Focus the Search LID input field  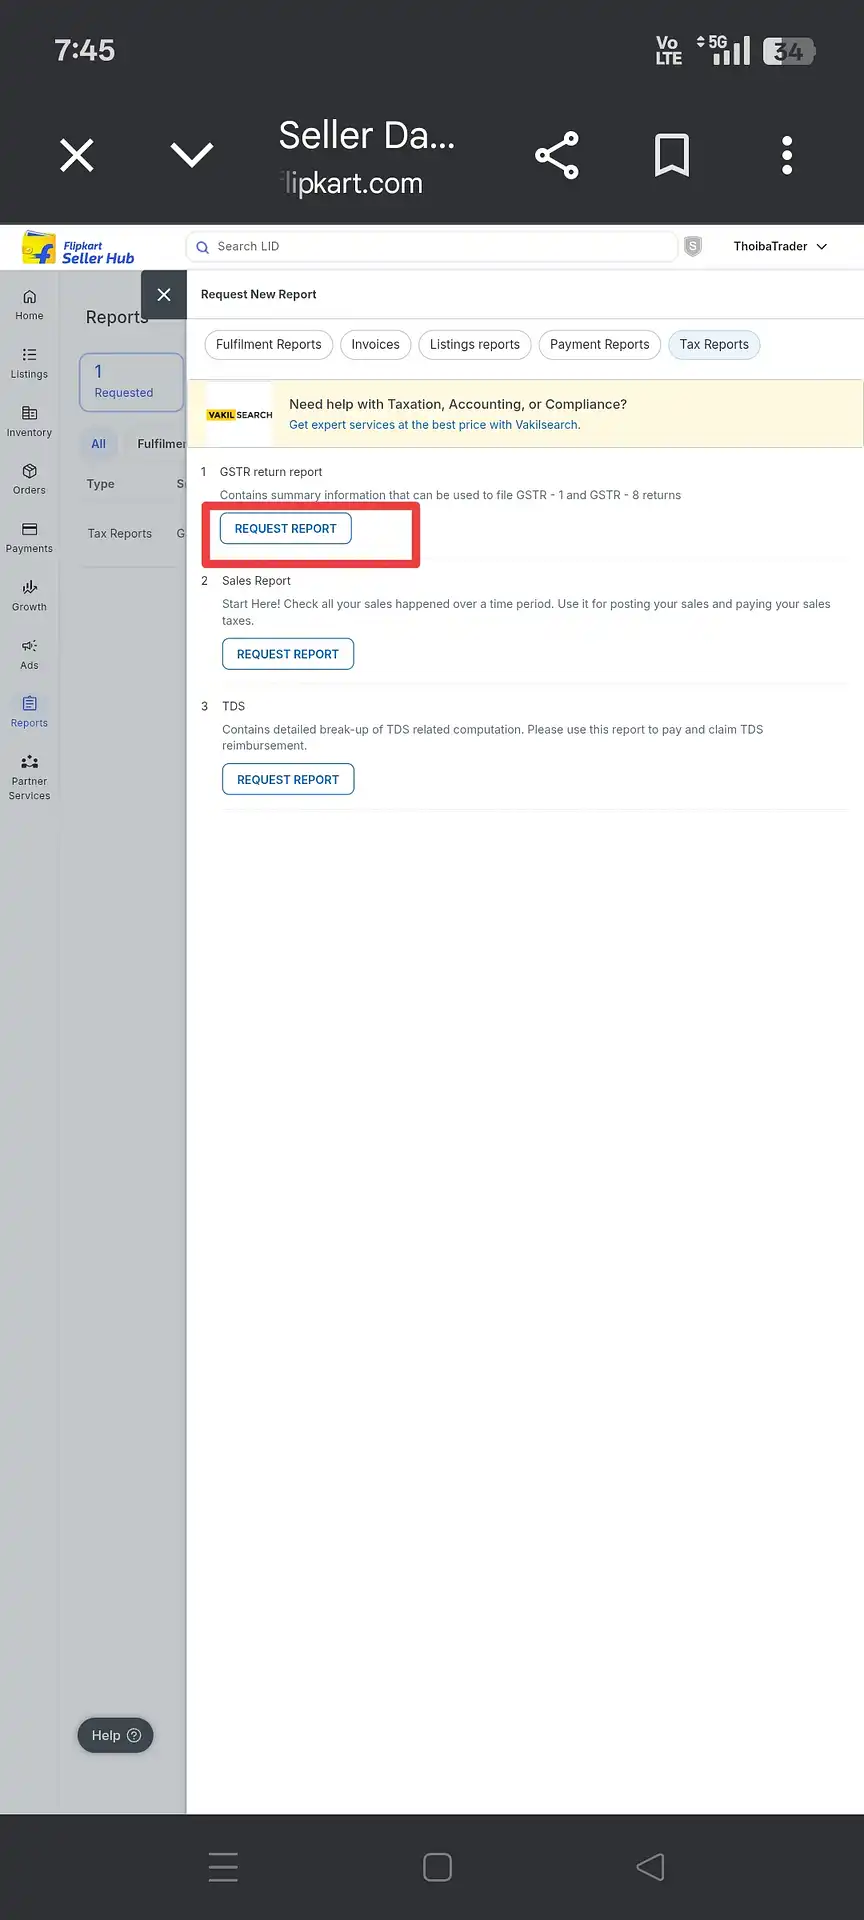click(x=432, y=246)
